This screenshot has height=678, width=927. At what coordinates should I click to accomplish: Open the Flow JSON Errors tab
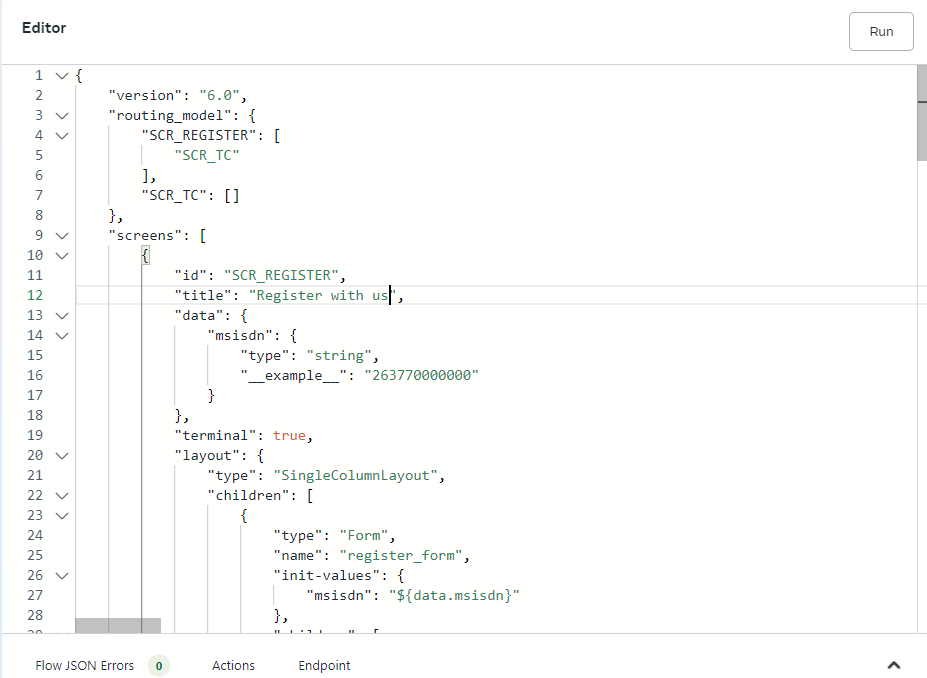[85, 666]
